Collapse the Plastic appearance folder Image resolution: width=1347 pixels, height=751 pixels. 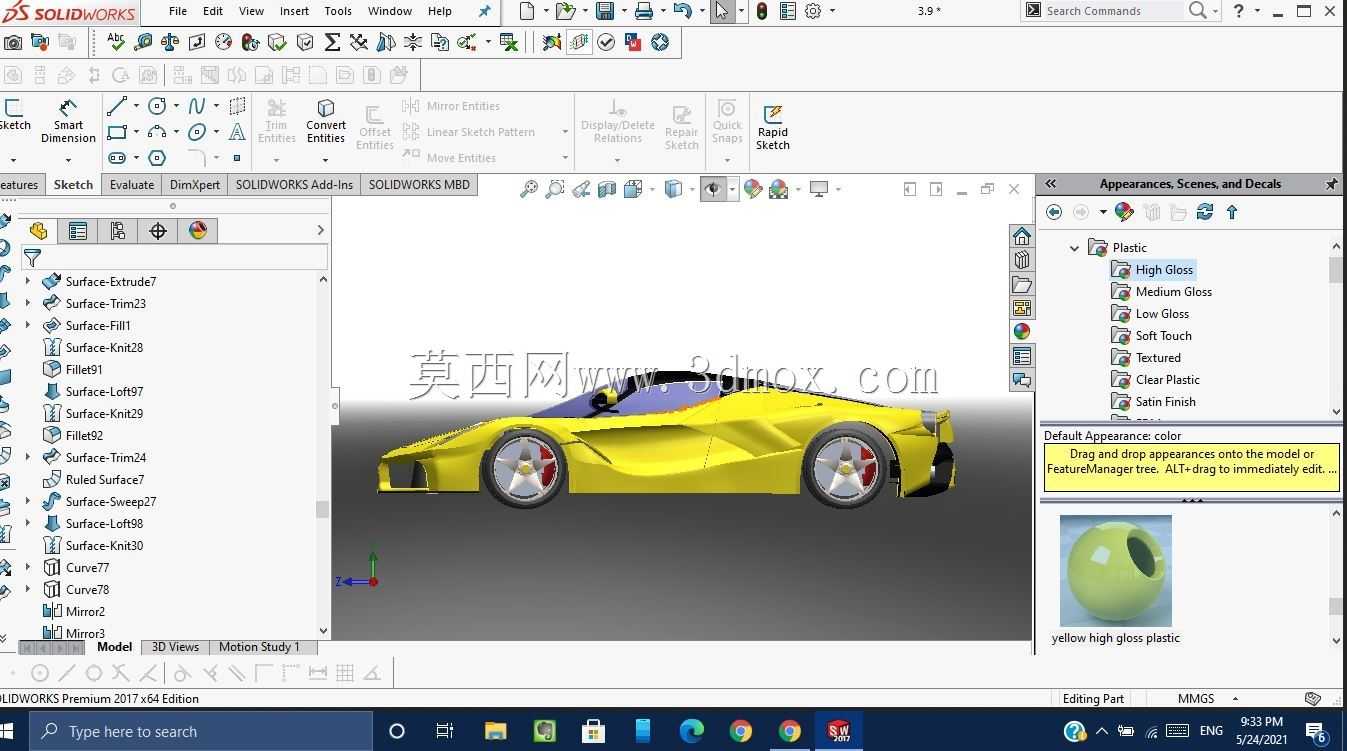coord(1075,248)
